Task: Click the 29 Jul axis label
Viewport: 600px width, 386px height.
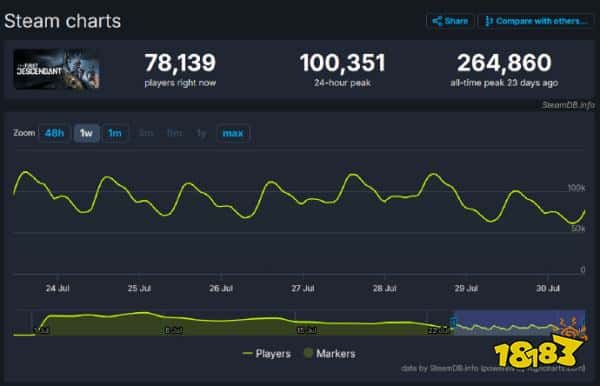Action: [x=466, y=288]
